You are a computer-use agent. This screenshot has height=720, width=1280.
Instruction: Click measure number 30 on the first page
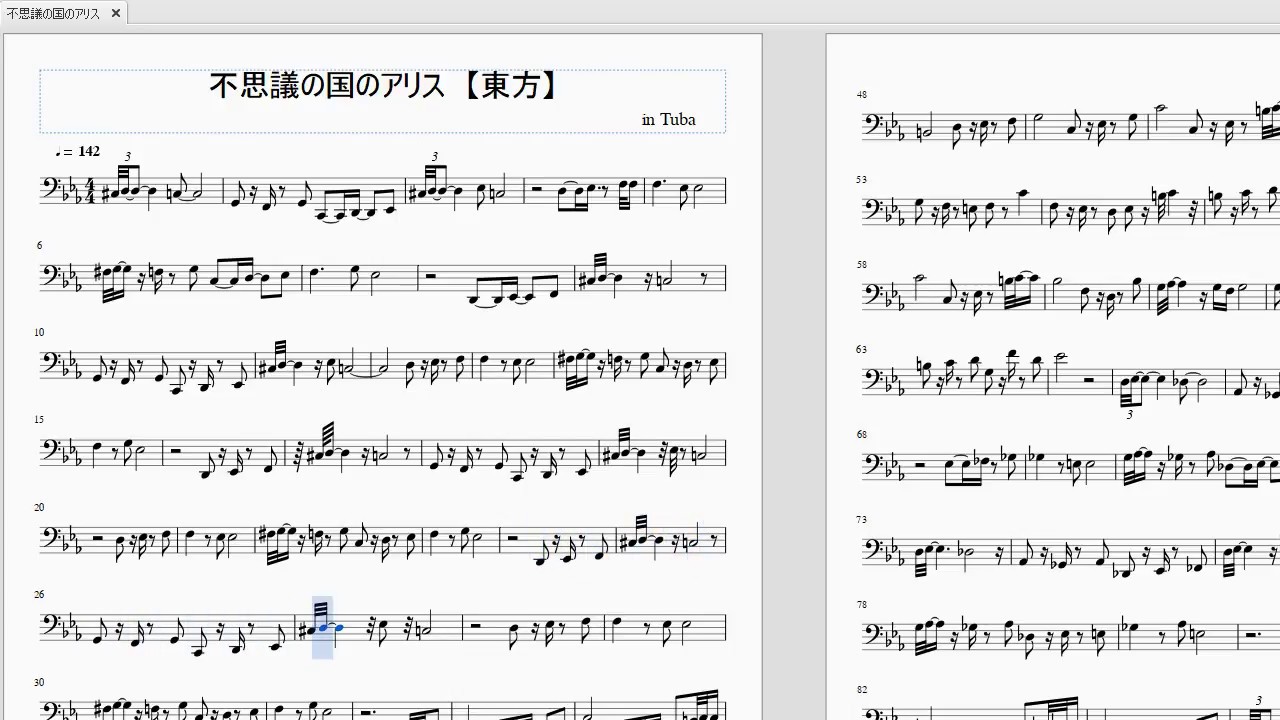[x=39, y=682]
